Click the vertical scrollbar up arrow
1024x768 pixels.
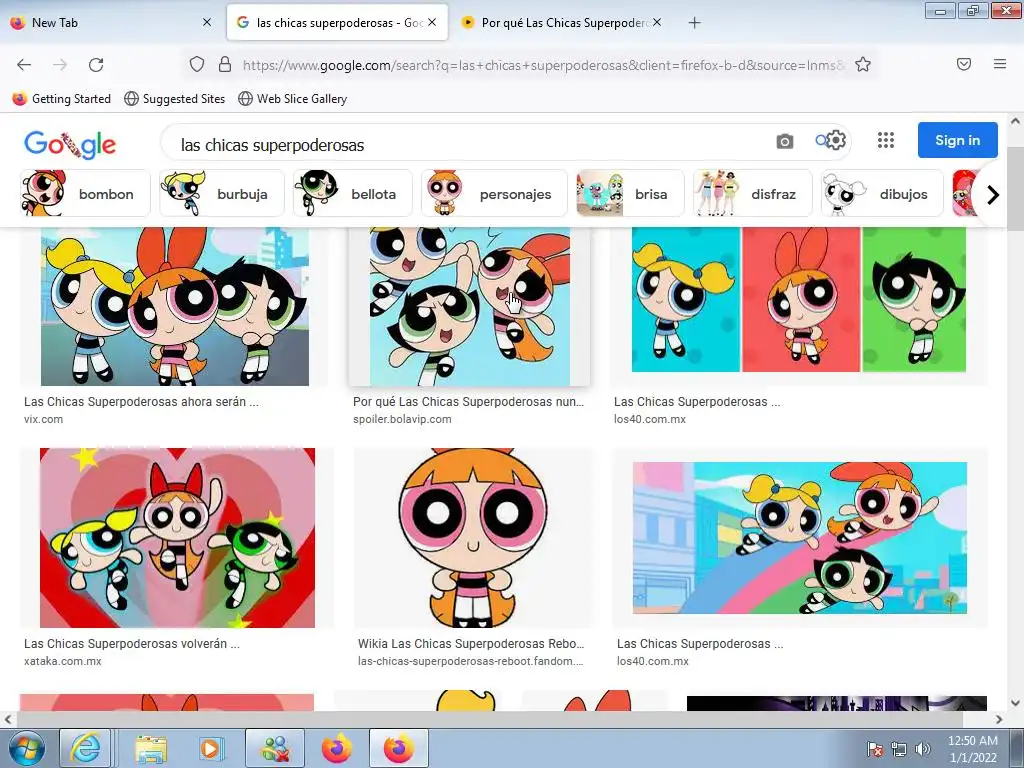pyautogui.click(x=1015, y=121)
